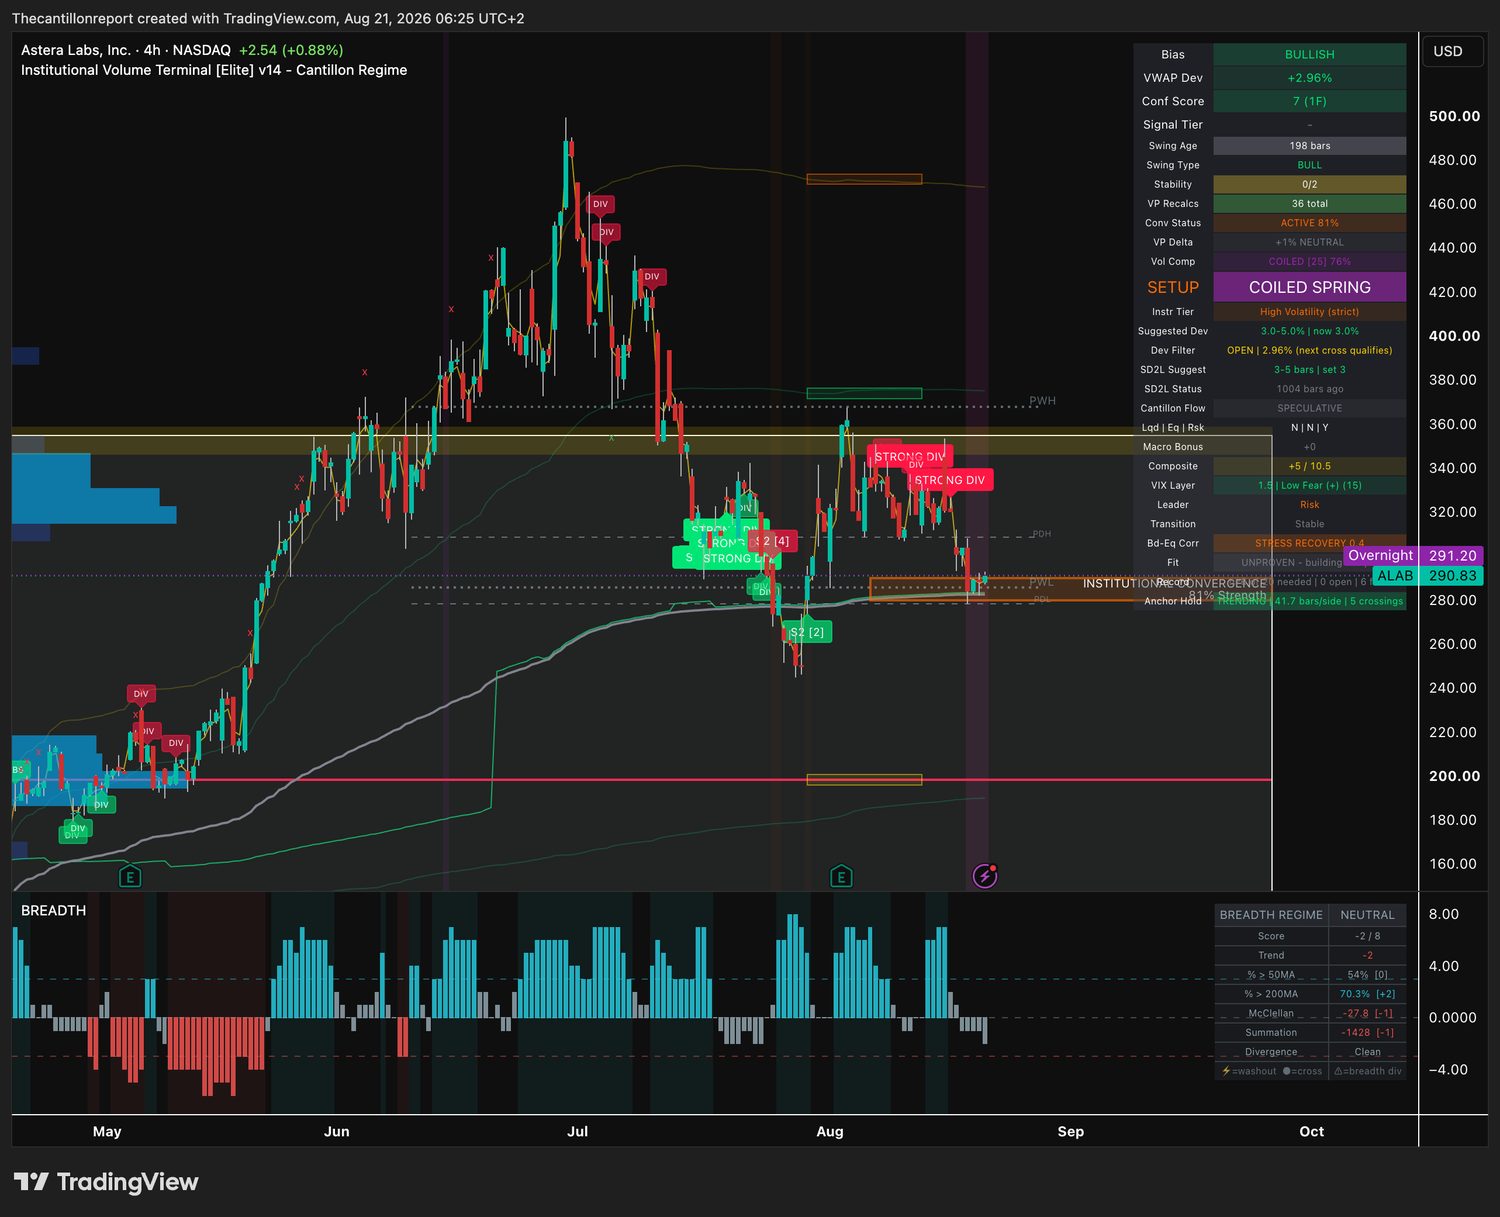1500x1217 pixels.
Task: Select the Breadth Regime NEUTRAL value
Action: [1367, 915]
